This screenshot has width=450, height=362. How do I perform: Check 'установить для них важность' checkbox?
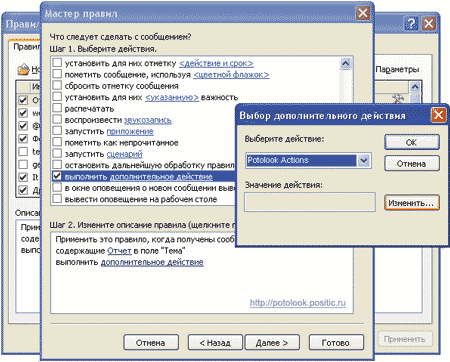pyautogui.click(x=57, y=96)
